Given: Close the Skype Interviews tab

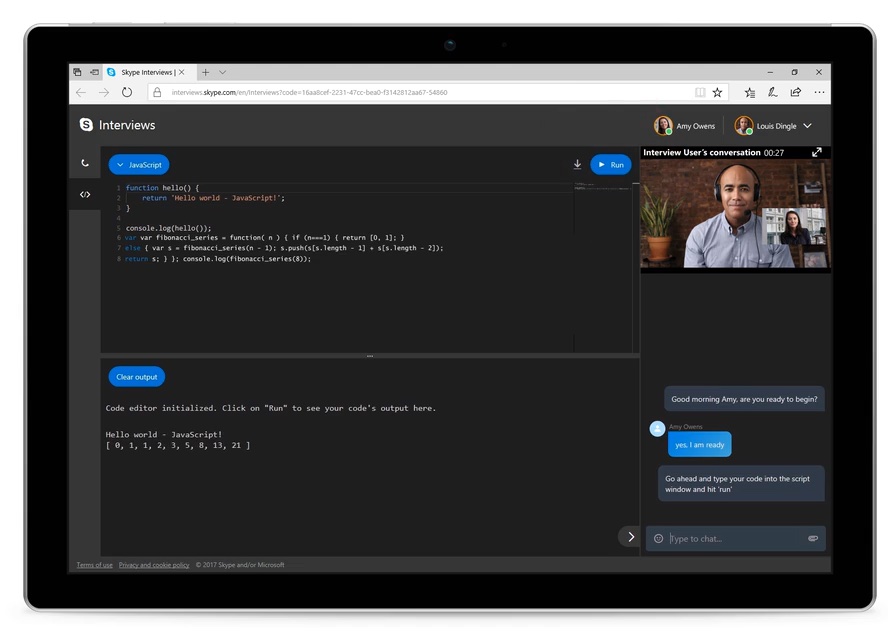Looking at the screenshot, I should tap(181, 72).
